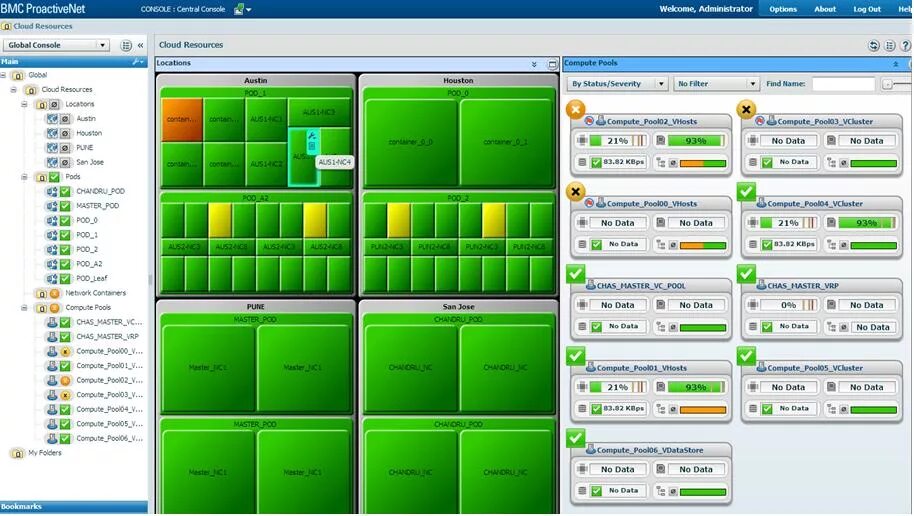Select container_0_0 tile in Houston POD_0

[410, 142]
